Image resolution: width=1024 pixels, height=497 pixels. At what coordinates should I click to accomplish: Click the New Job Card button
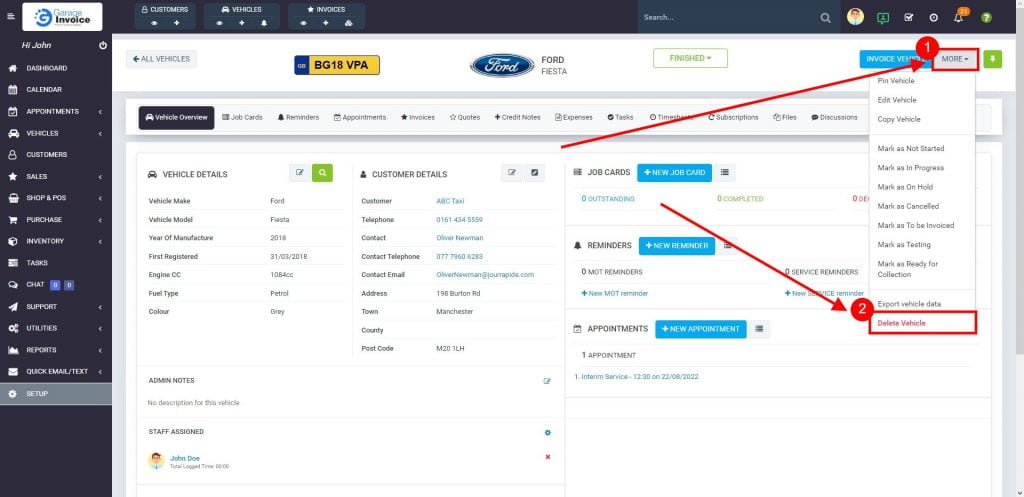click(674, 172)
